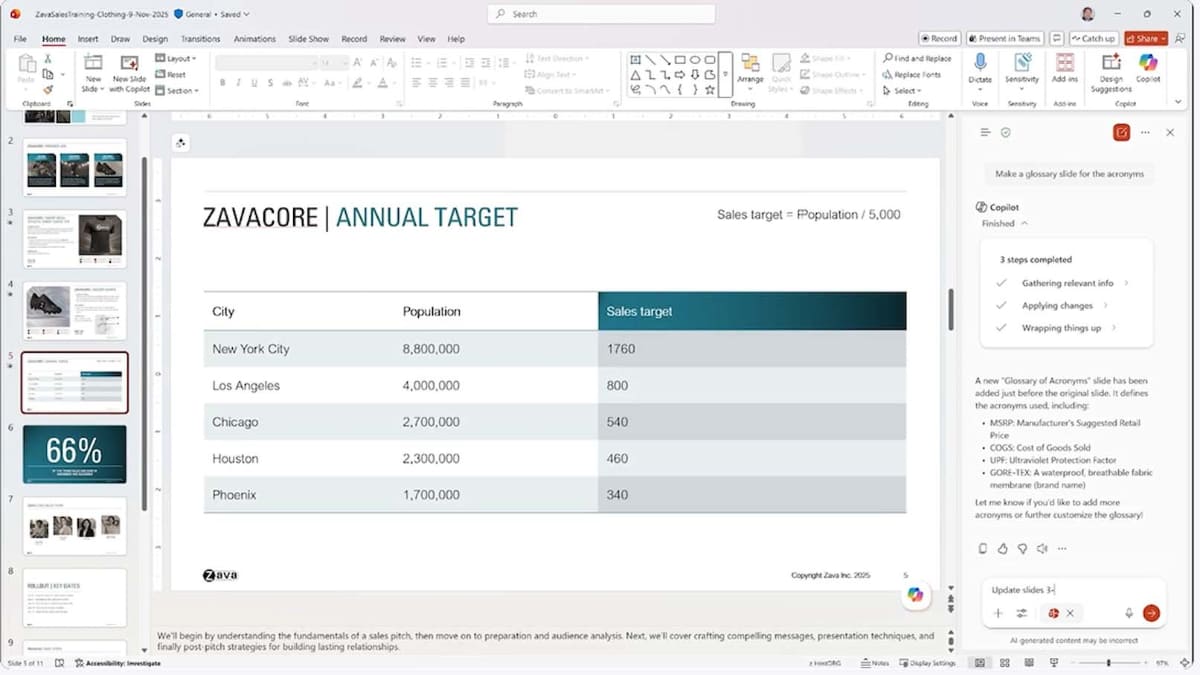Toggle Italic formatting
Viewport: 1200px width, 675px height.
[240, 83]
